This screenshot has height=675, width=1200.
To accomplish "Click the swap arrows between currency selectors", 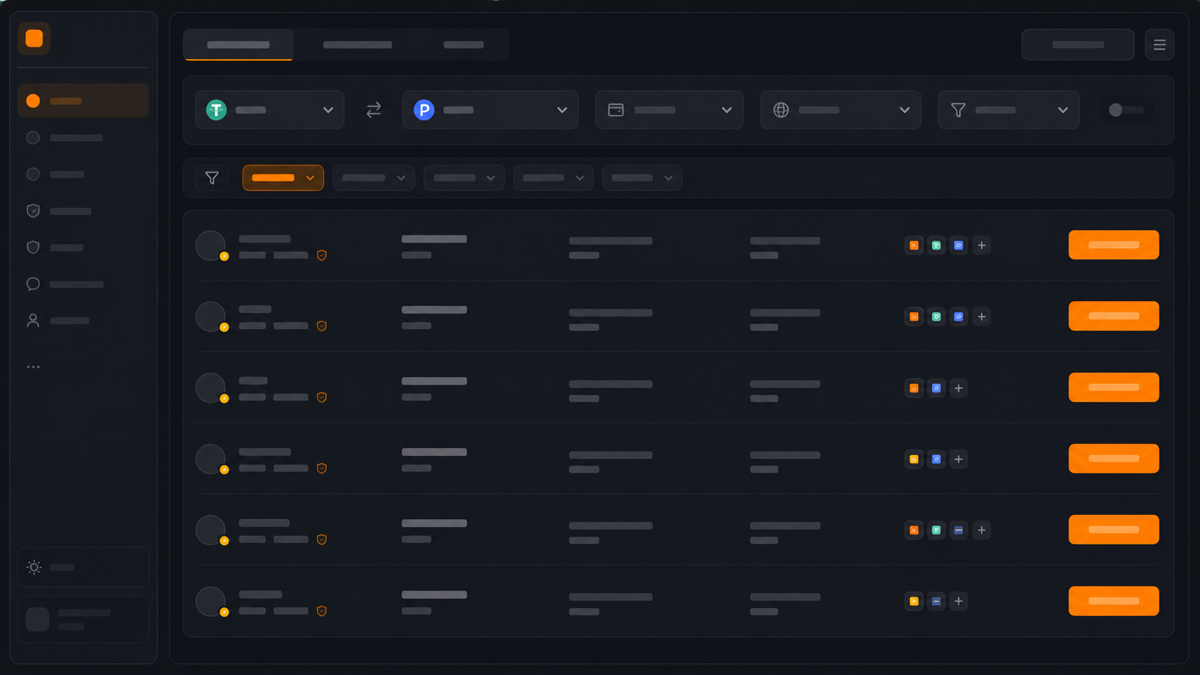I will [x=373, y=110].
